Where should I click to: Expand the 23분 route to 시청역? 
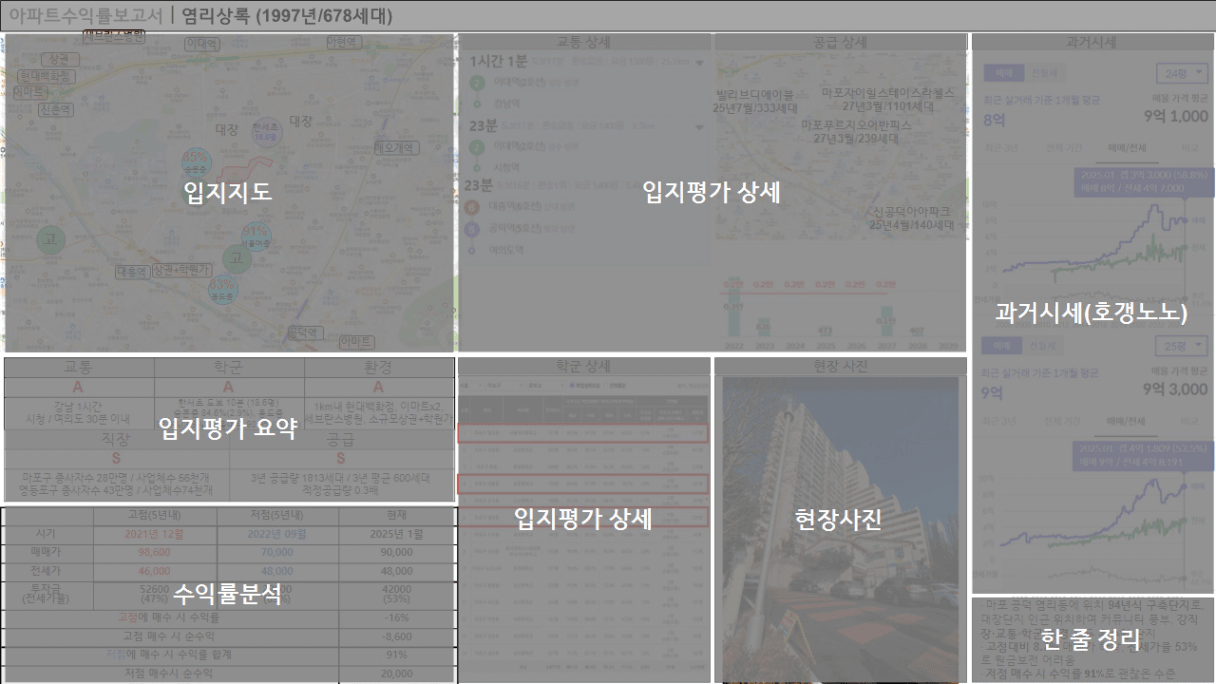tap(700, 128)
